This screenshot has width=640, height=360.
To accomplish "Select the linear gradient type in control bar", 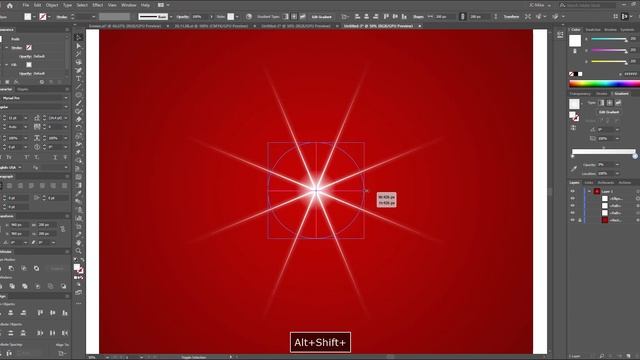I will 285,17.
